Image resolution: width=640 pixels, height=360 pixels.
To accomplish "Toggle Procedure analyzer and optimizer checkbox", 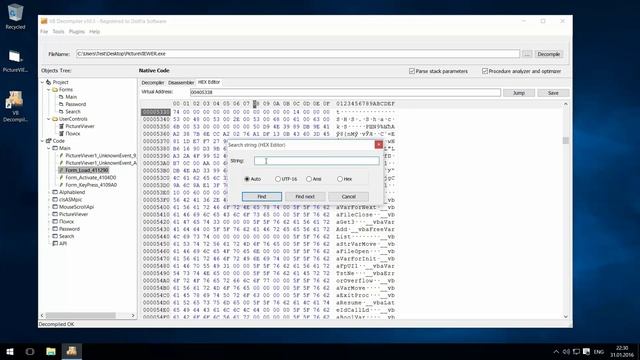I will click(485, 71).
